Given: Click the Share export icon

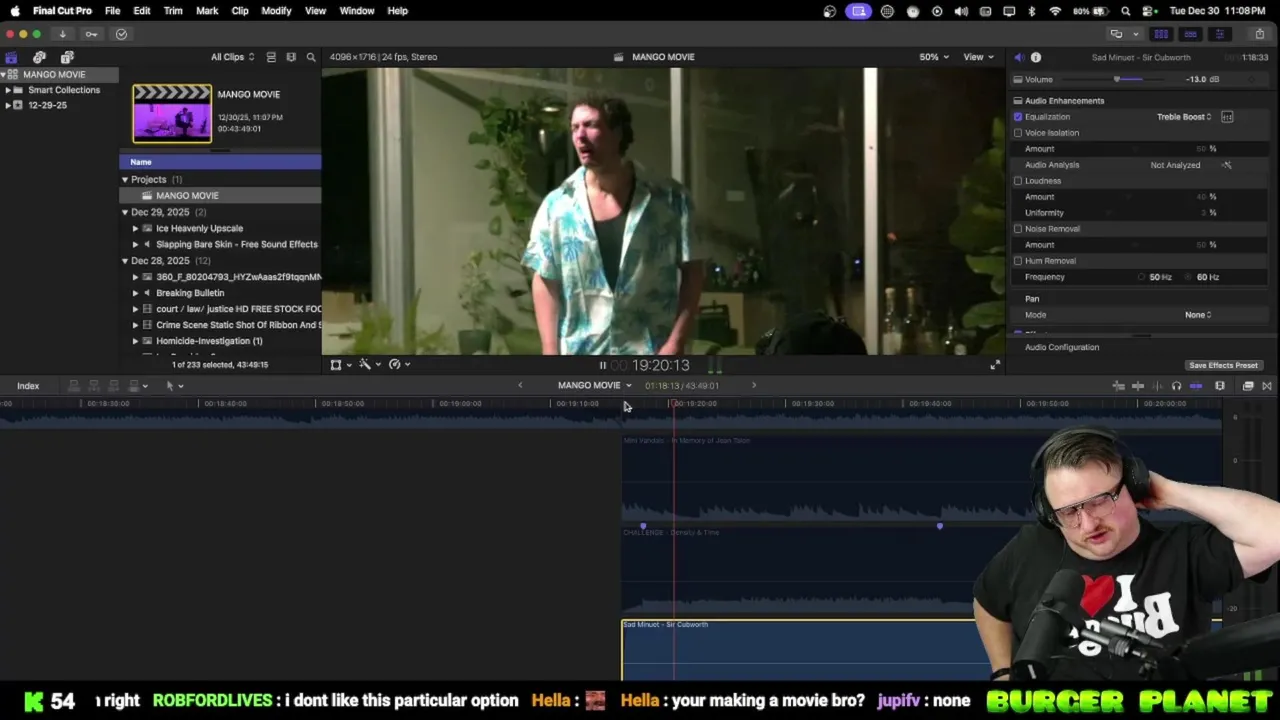Looking at the screenshot, I should [1259, 34].
